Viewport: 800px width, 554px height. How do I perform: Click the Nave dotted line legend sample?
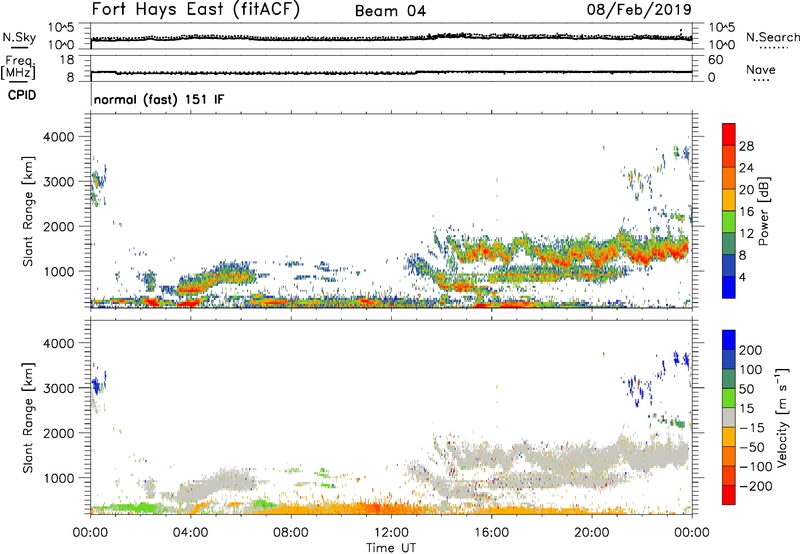point(761,81)
